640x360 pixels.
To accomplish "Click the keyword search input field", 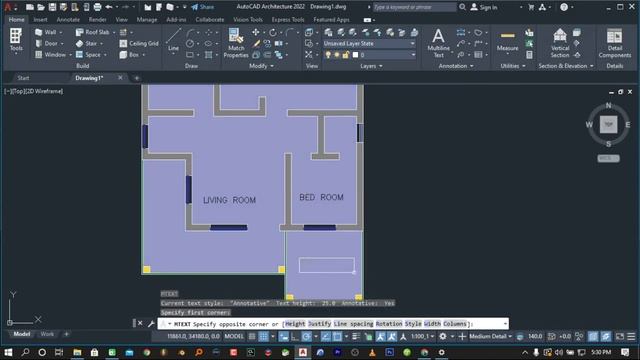I will (415, 7).
